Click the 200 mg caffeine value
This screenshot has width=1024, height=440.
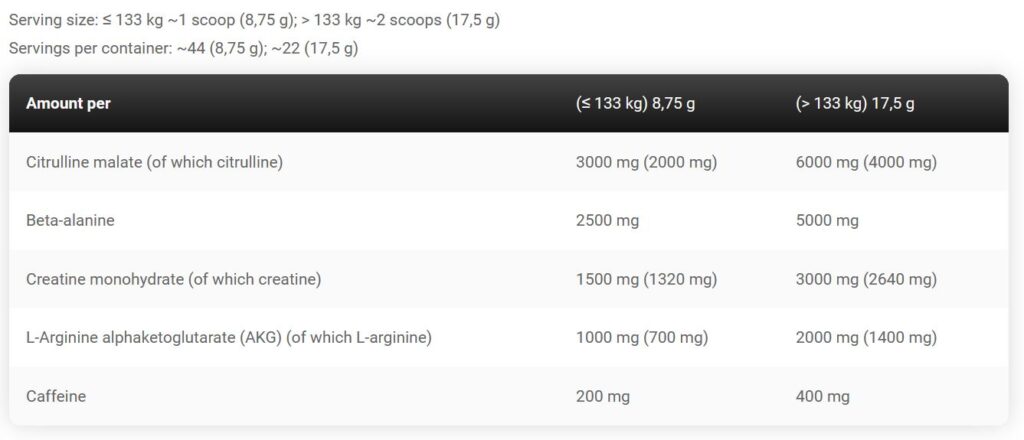coord(603,396)
